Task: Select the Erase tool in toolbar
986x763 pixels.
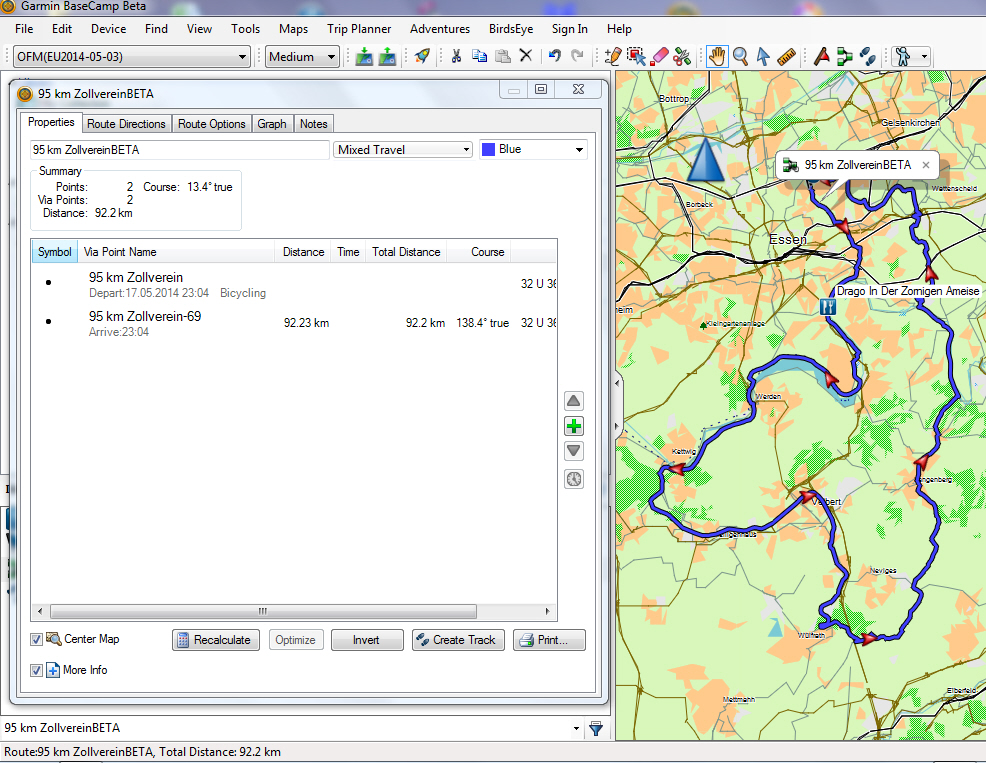Action: (660, 57)
